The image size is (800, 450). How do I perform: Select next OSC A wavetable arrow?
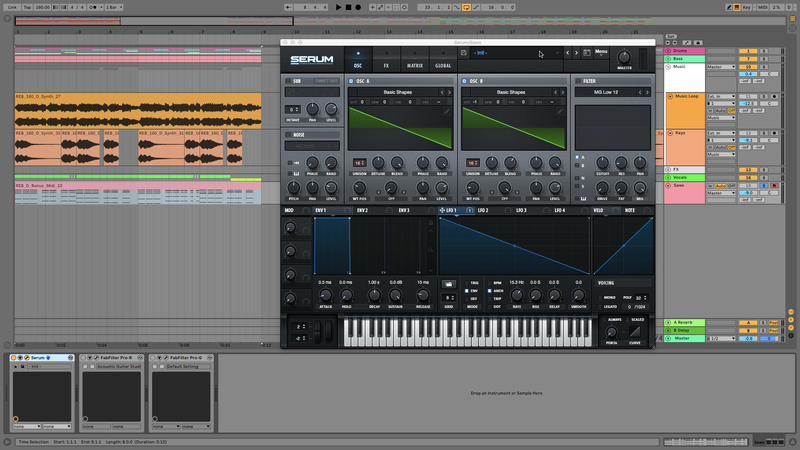[449, 92]
